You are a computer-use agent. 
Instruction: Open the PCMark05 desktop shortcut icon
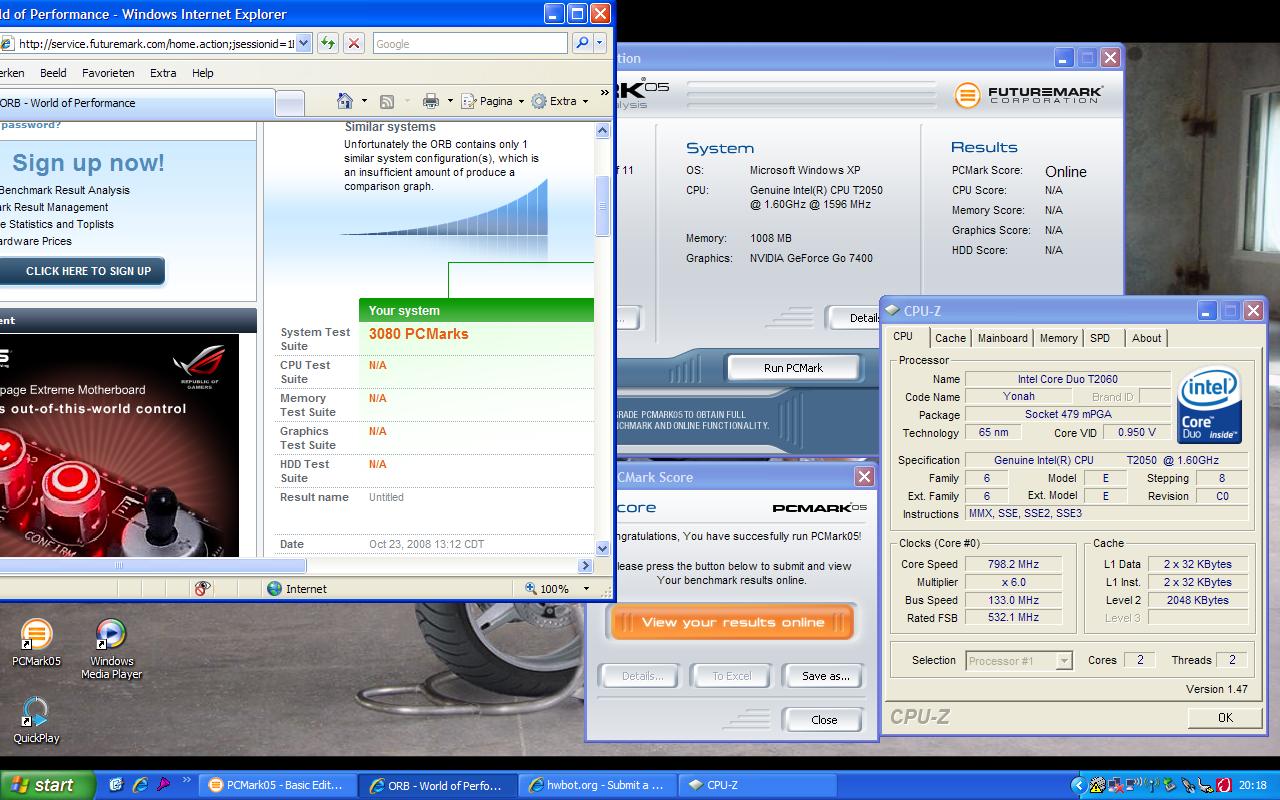coord(36,634)
